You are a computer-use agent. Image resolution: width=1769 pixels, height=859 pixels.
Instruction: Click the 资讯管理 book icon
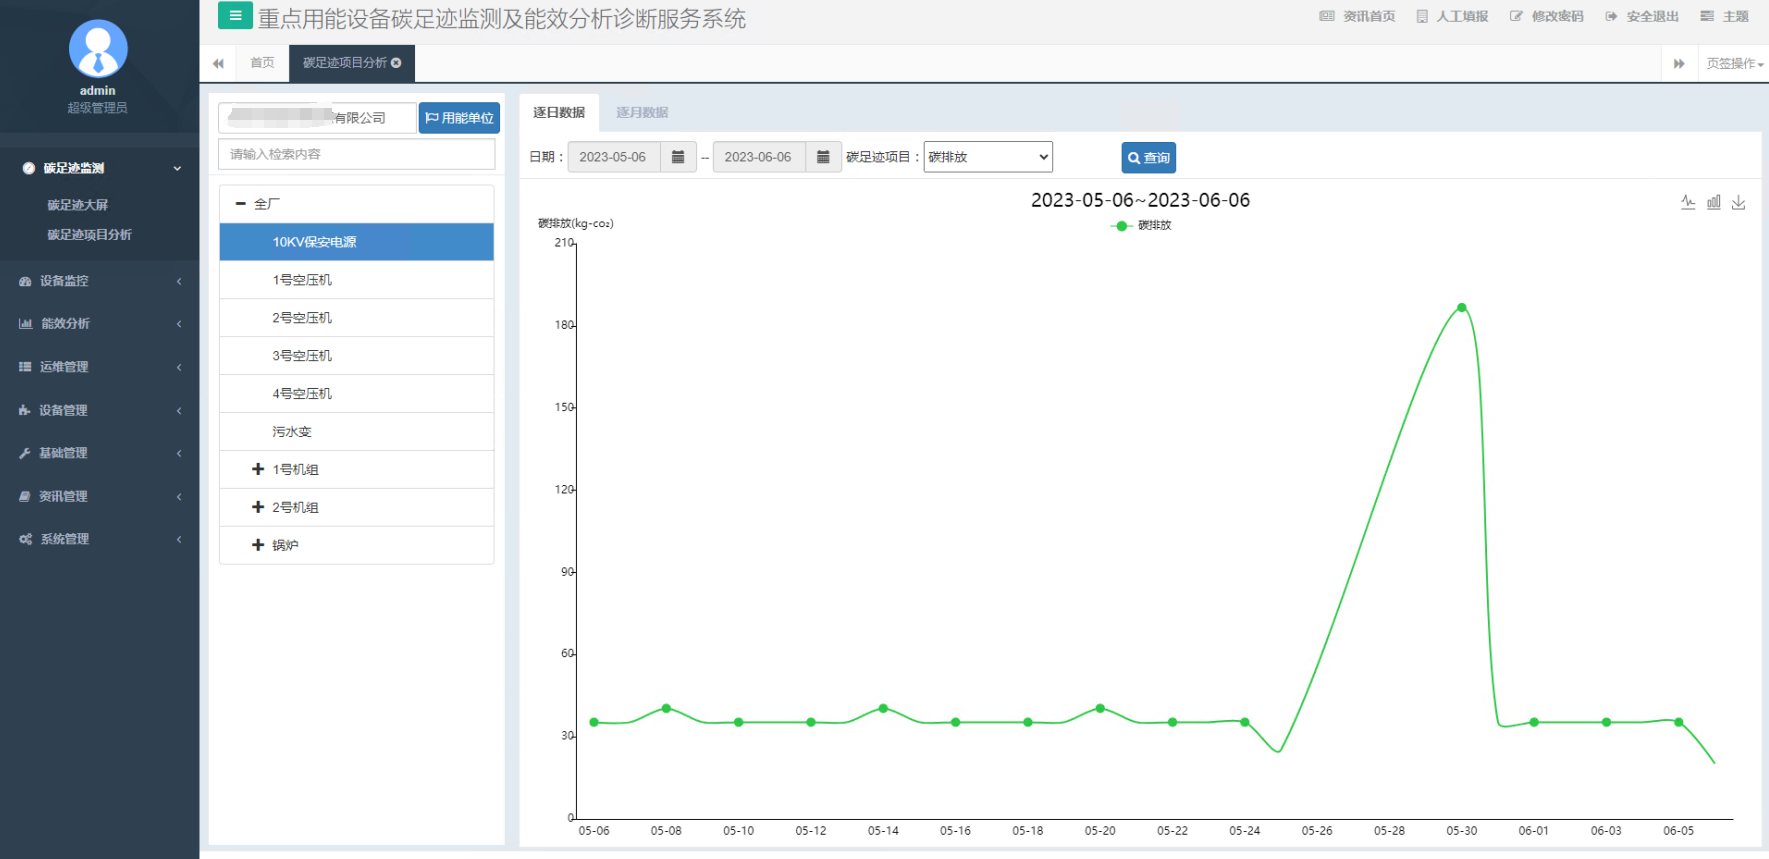click(25, 496)
